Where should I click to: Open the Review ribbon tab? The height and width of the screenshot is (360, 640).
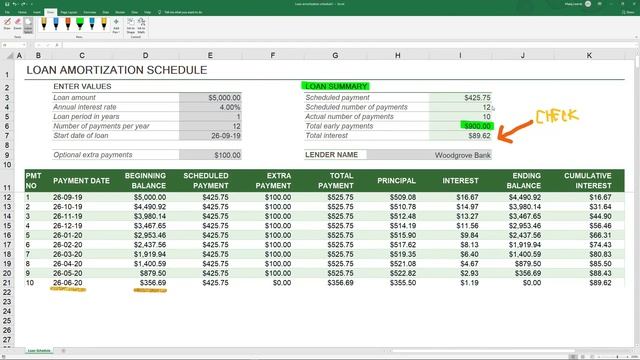pyautogui.click(x=120, y=12)
